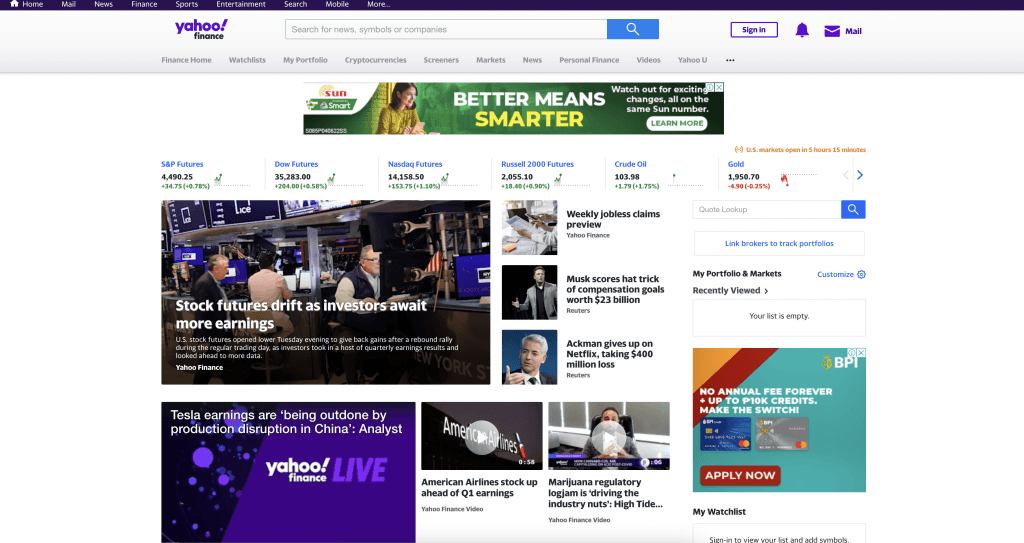The width and height of the screenshot is (1024, 543).
Task: Open Musk scores hat trick article
Action: (x=615, y=289)
